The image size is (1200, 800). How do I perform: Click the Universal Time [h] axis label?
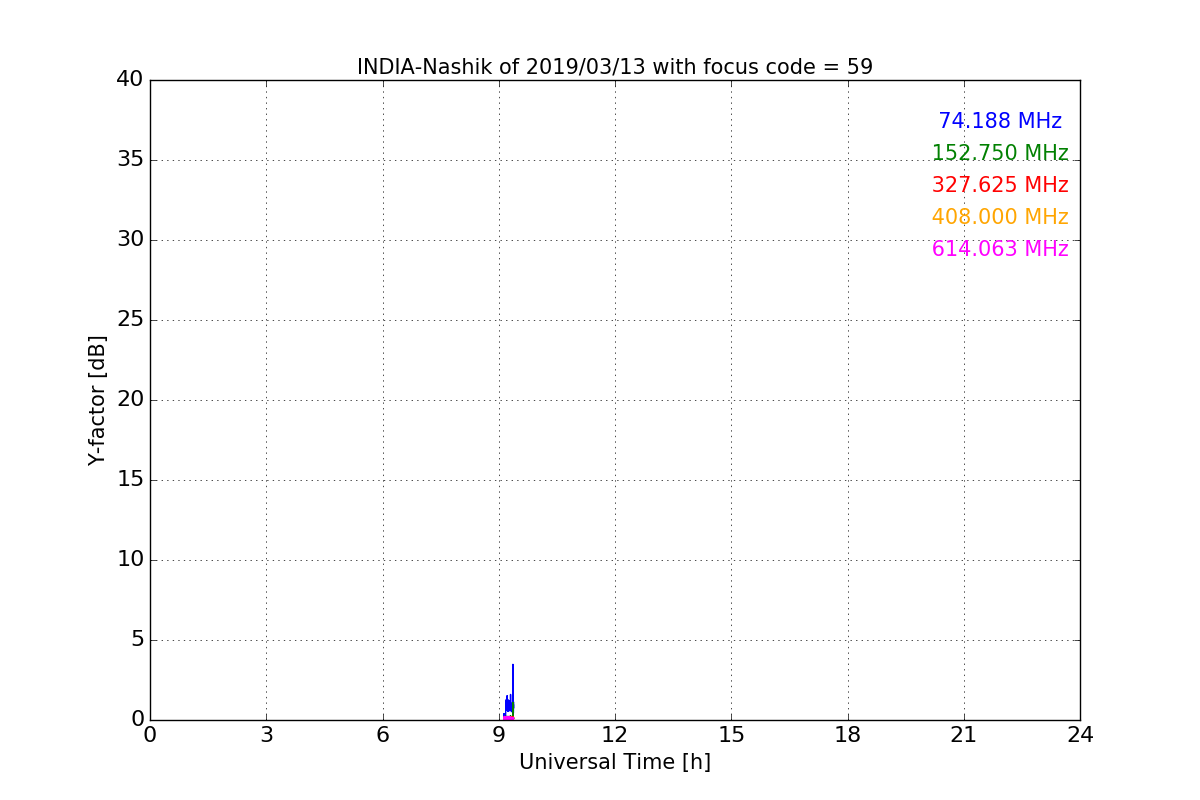(615, 762)
